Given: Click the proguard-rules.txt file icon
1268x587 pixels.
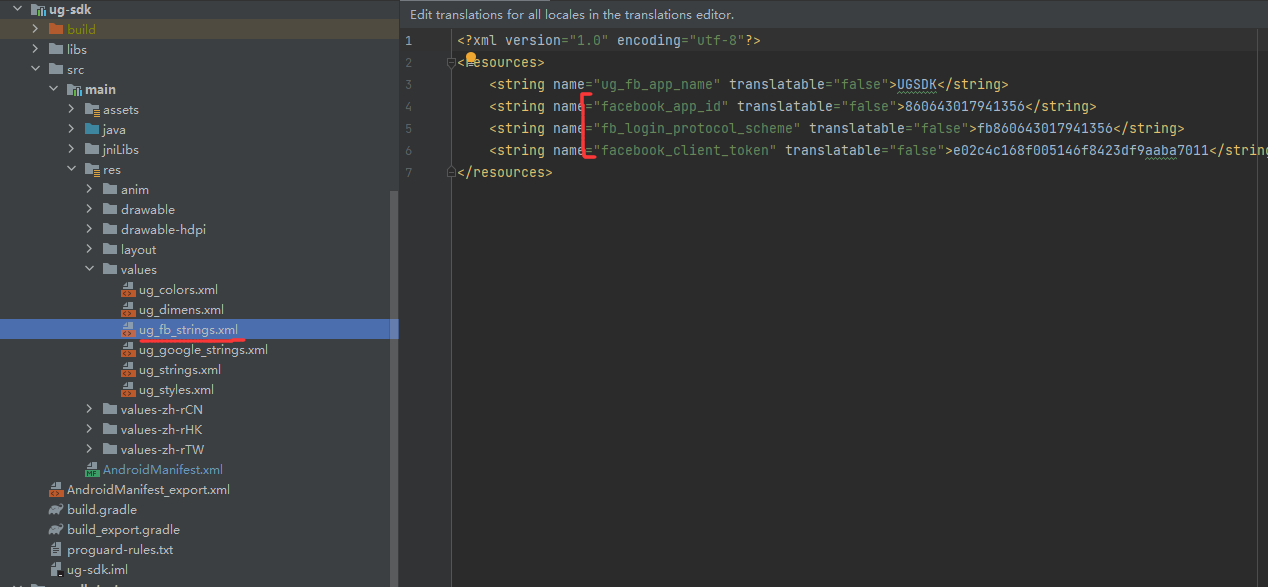Looking at the screenshot, I should (56, 550).
